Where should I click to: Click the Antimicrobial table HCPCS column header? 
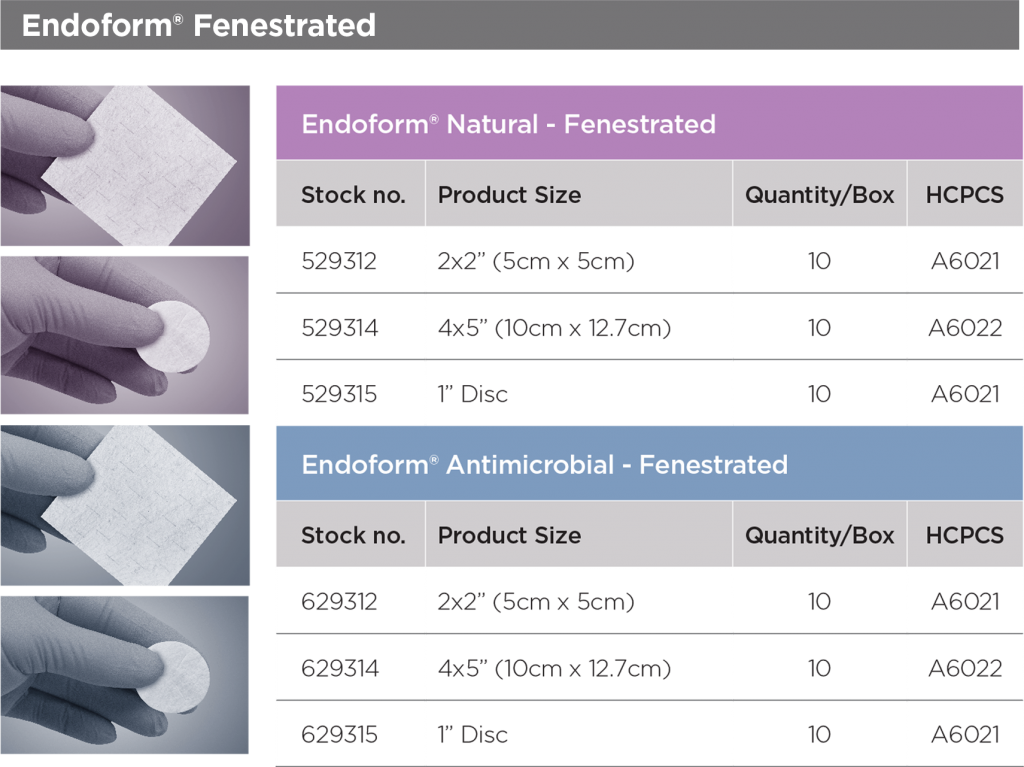(965, 534)
